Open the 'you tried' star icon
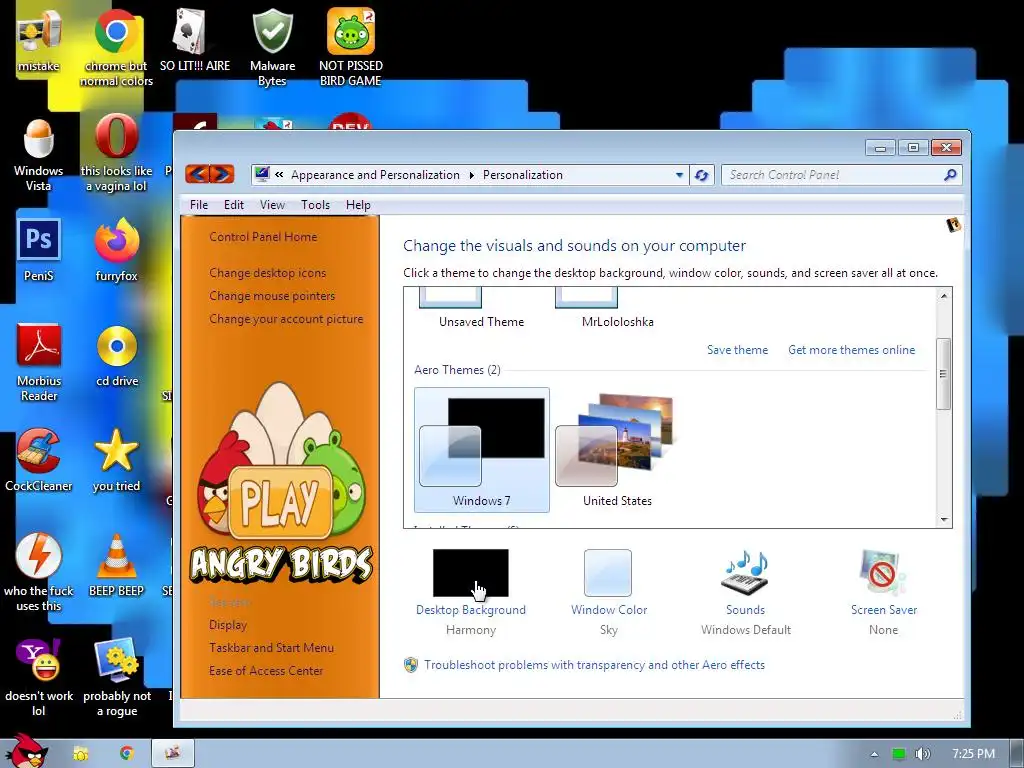 point(116,460)
